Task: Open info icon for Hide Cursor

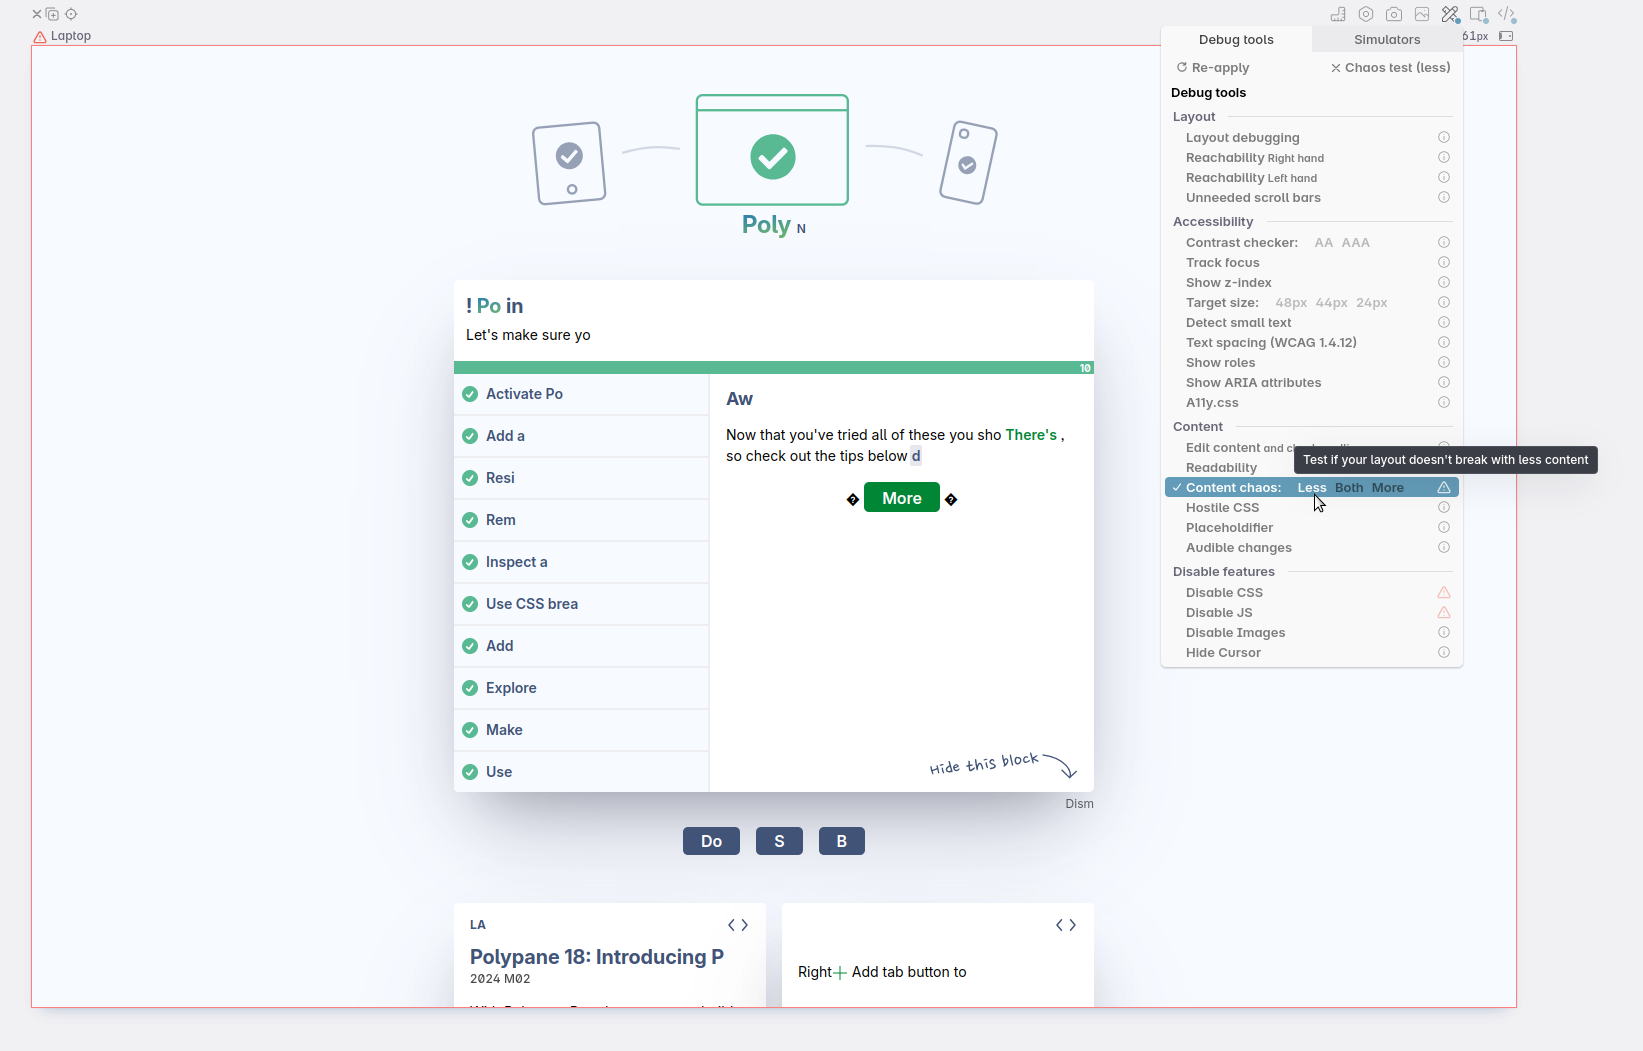Action: click(x=1444, y=652)
